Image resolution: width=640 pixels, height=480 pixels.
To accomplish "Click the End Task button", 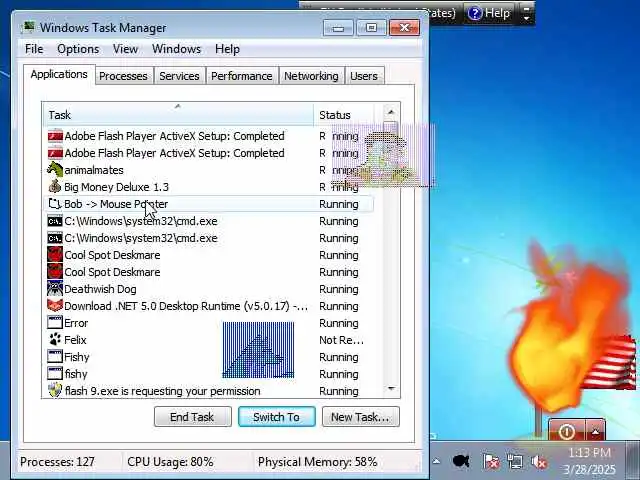I will 192,417.
